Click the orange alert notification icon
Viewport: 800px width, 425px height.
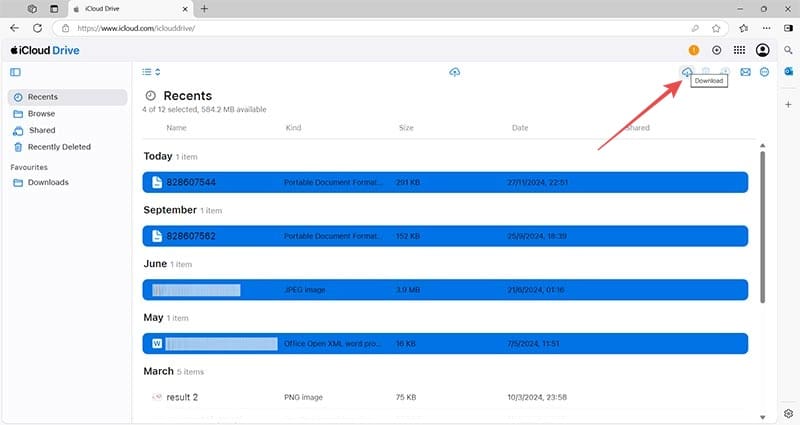tap(694, 50)
